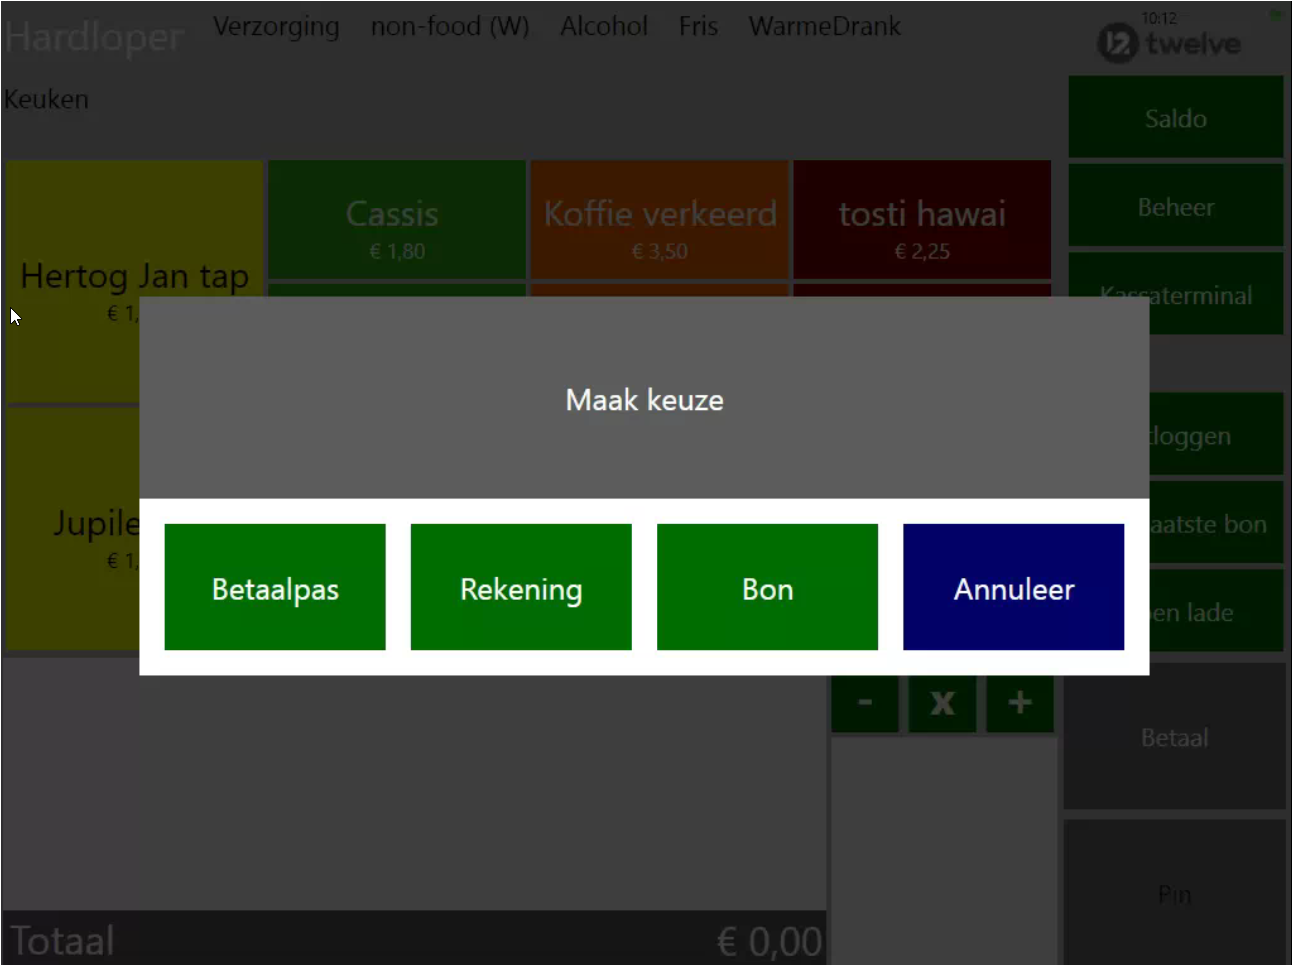This screenshot has height=966, width=1293.
Task: Select the Rekening payment option
Action: pyautogui.click(x=521, y=587)
